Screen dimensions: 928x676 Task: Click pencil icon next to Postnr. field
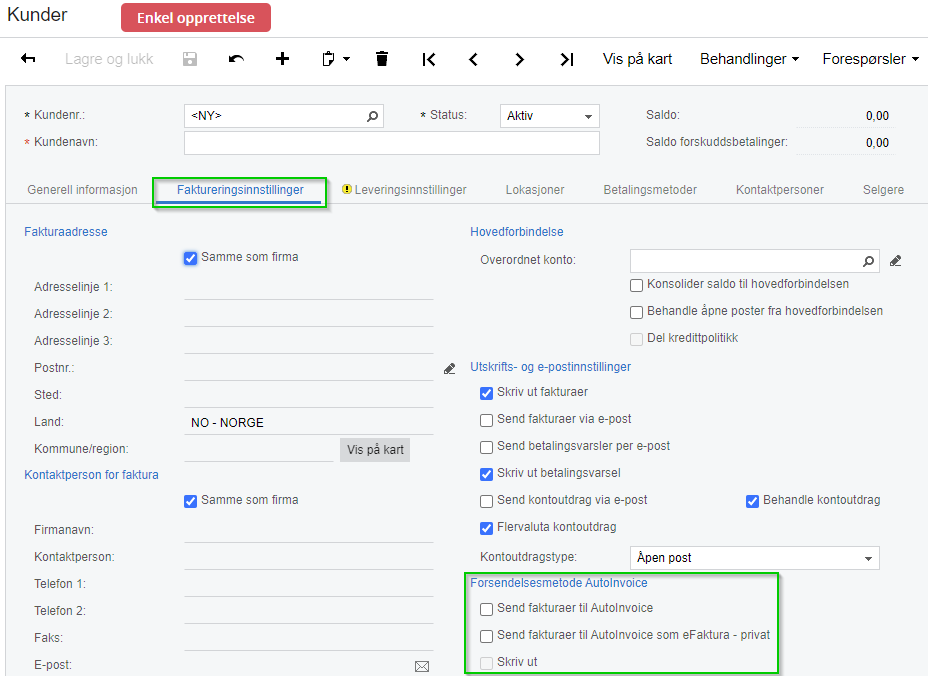point(450,369)
